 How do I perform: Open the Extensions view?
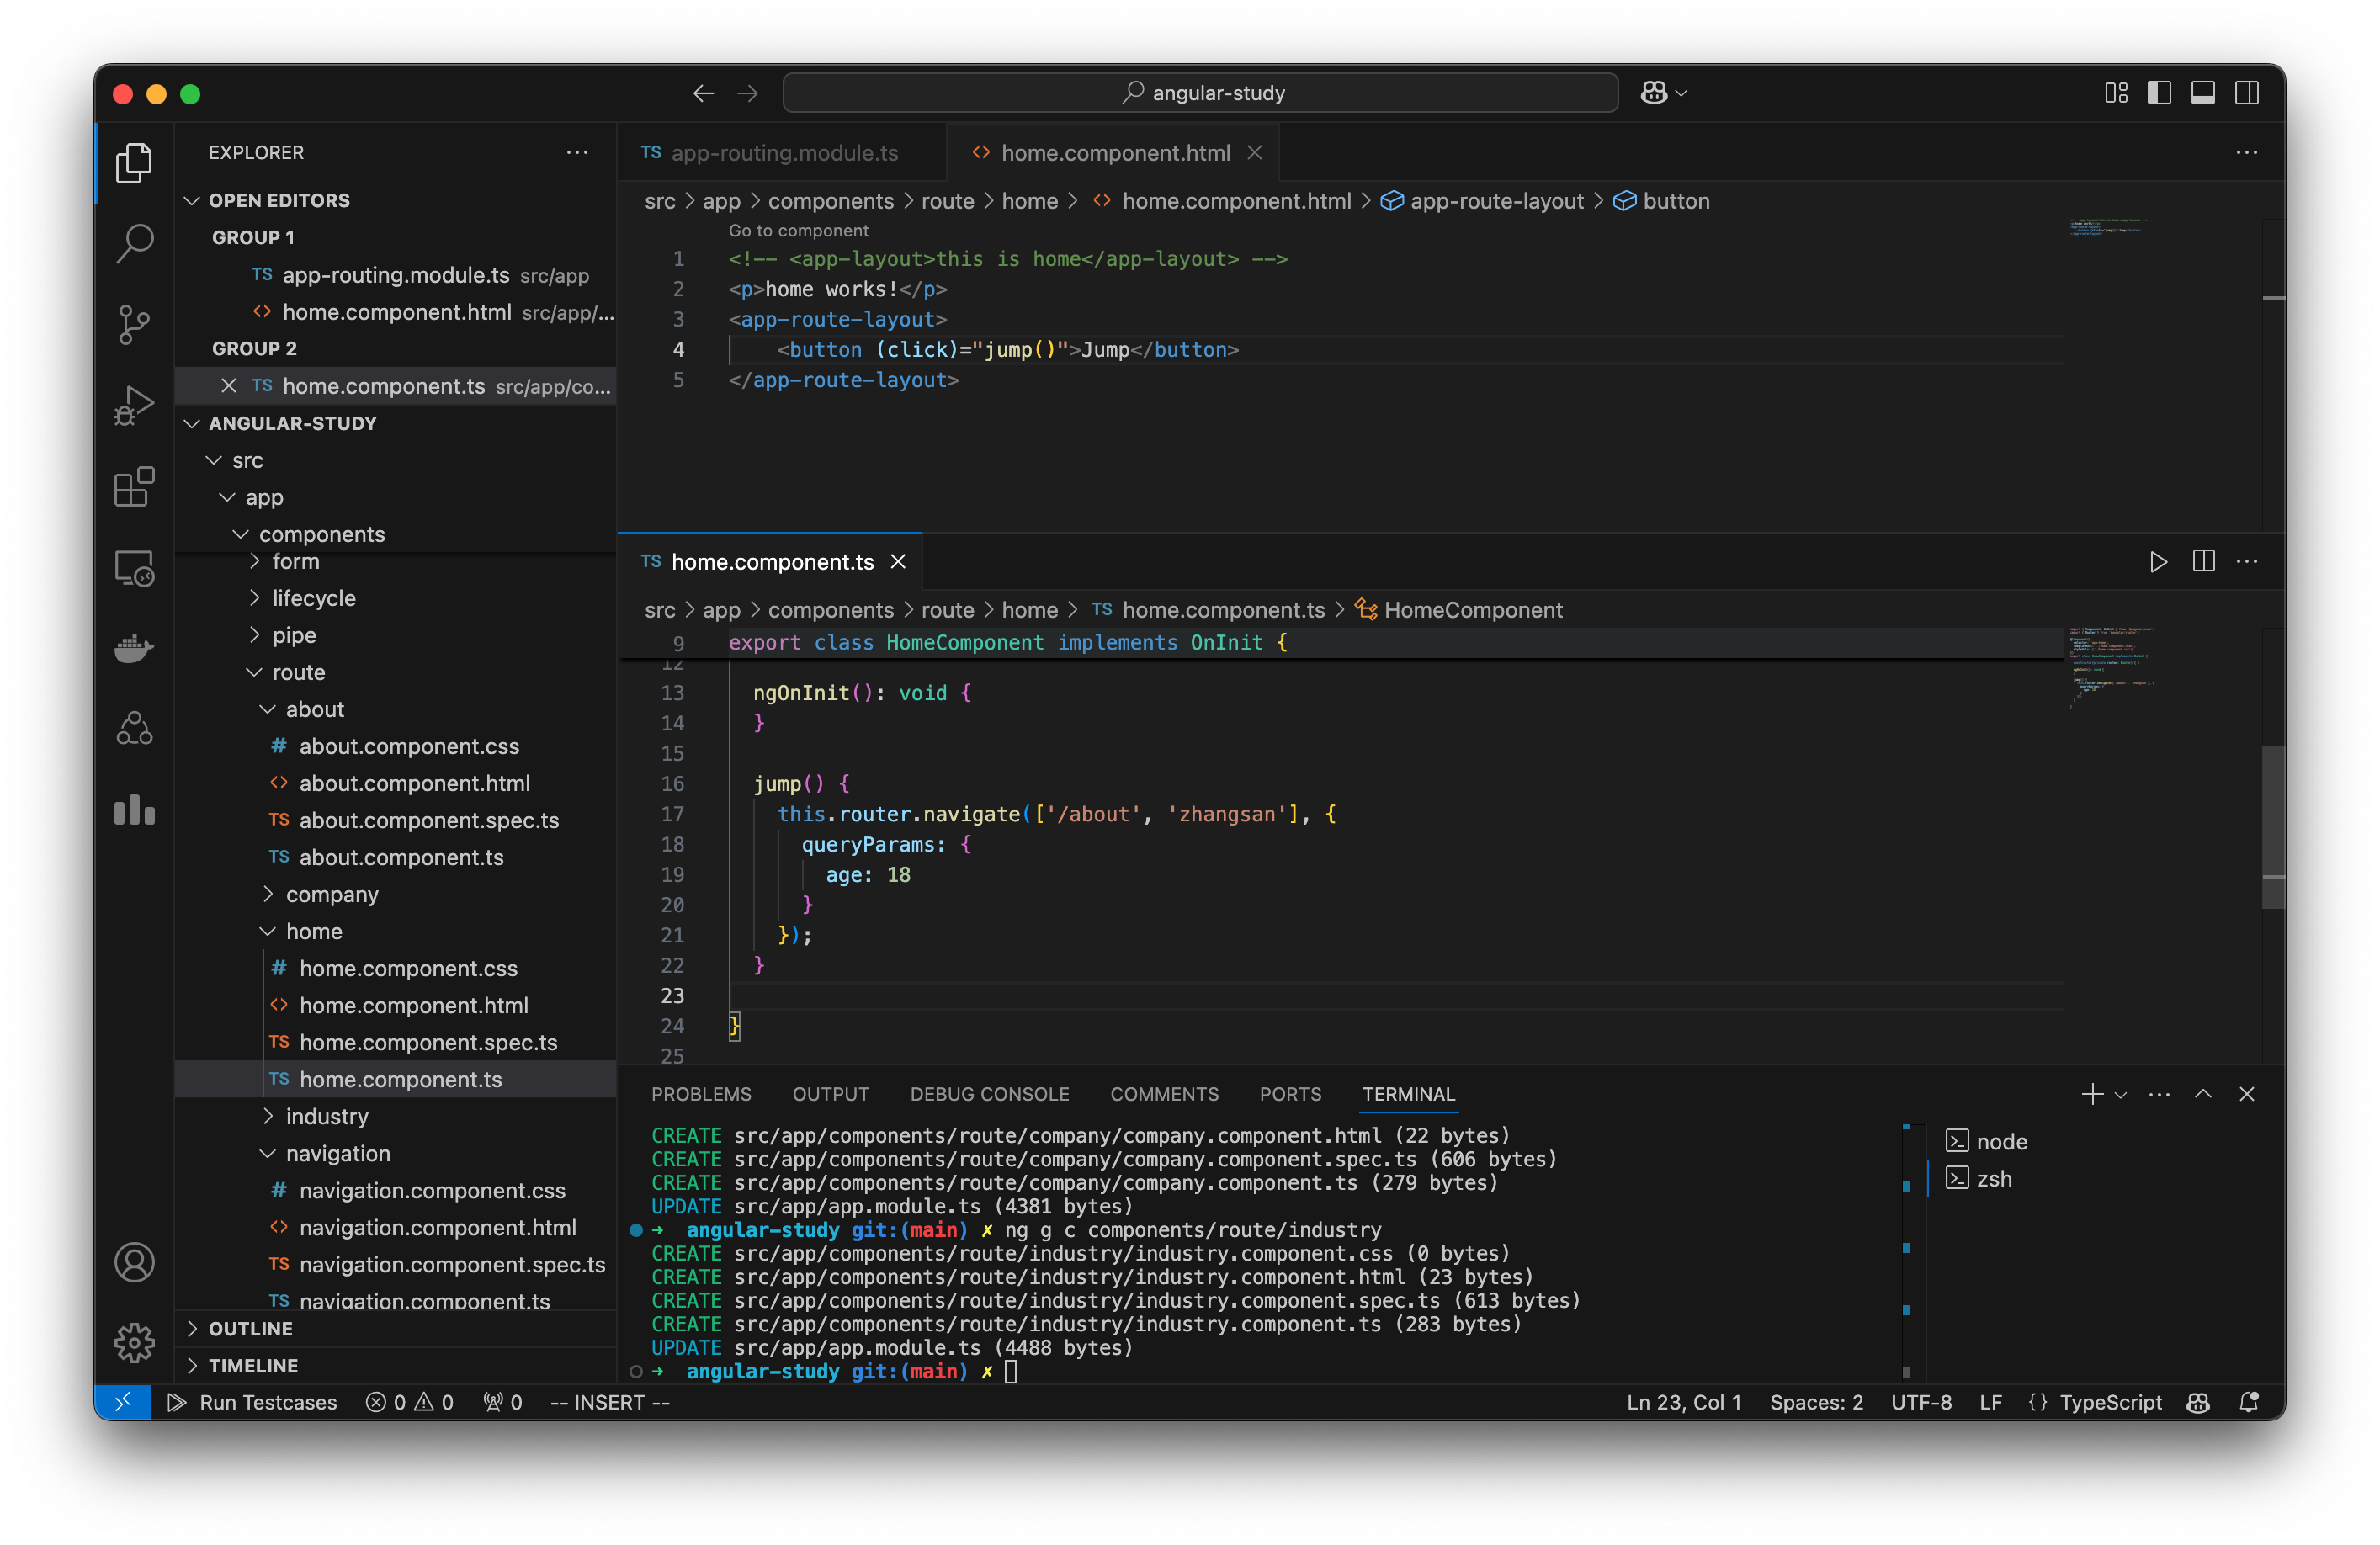134,487
